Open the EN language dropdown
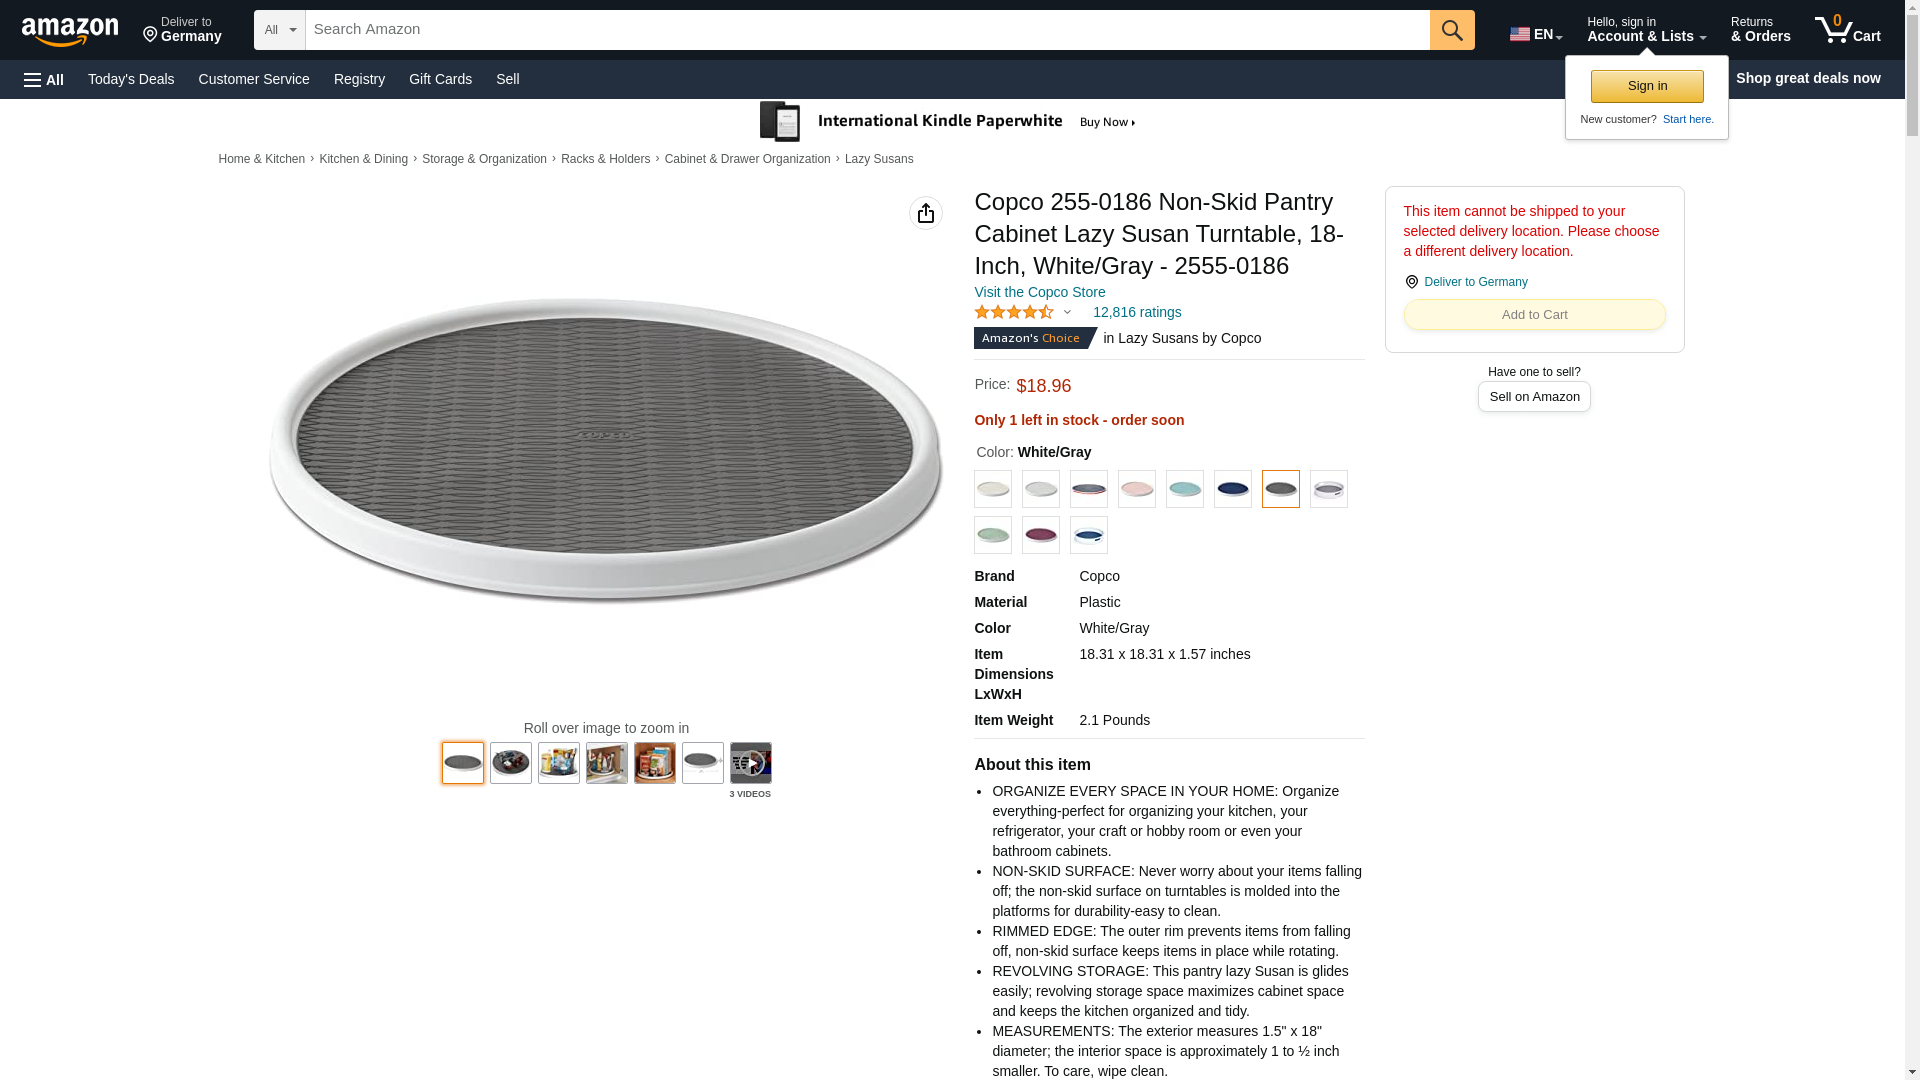Screen dimensions: 1920x1080 pyautogui.click(x=1535, y=34)
